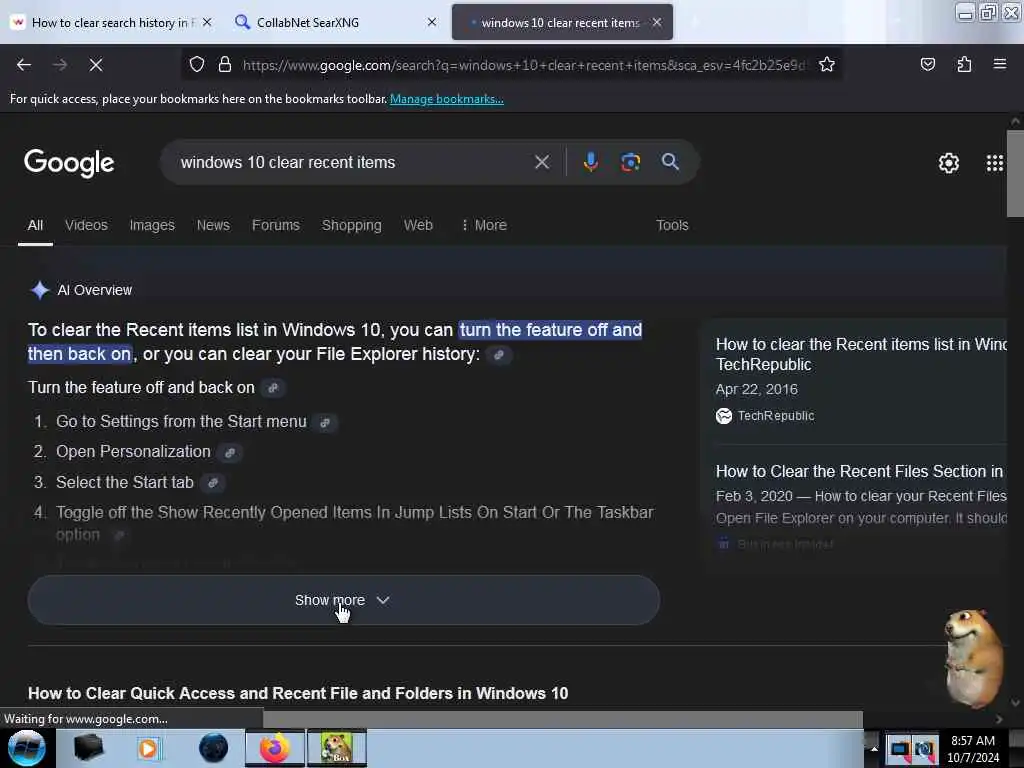Open the More search filters dropdown
The height and width of the screenshot is (768, 1024).
click(x=483, y=225)
